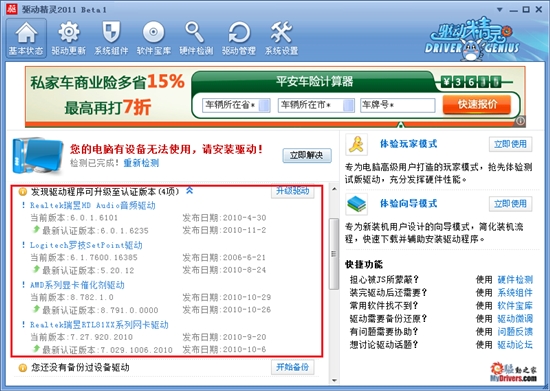Click the 开始备份 button
The height and width of the screenshot is (391, 550).
[x=293, y=368]
